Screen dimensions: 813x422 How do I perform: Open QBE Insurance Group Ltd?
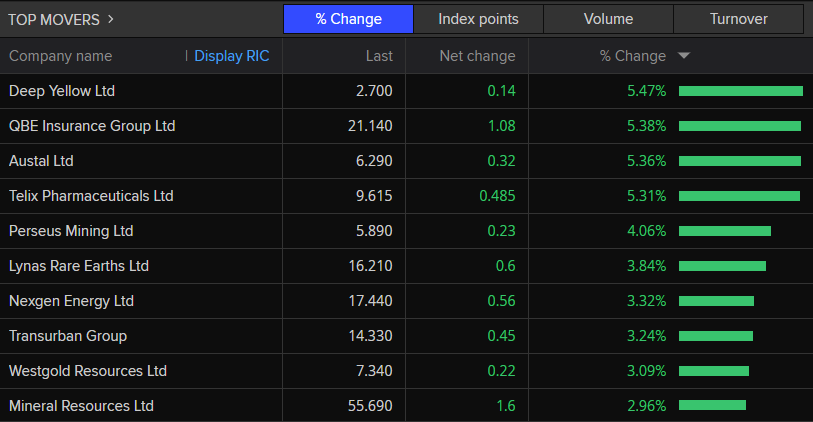coord(92,126)
